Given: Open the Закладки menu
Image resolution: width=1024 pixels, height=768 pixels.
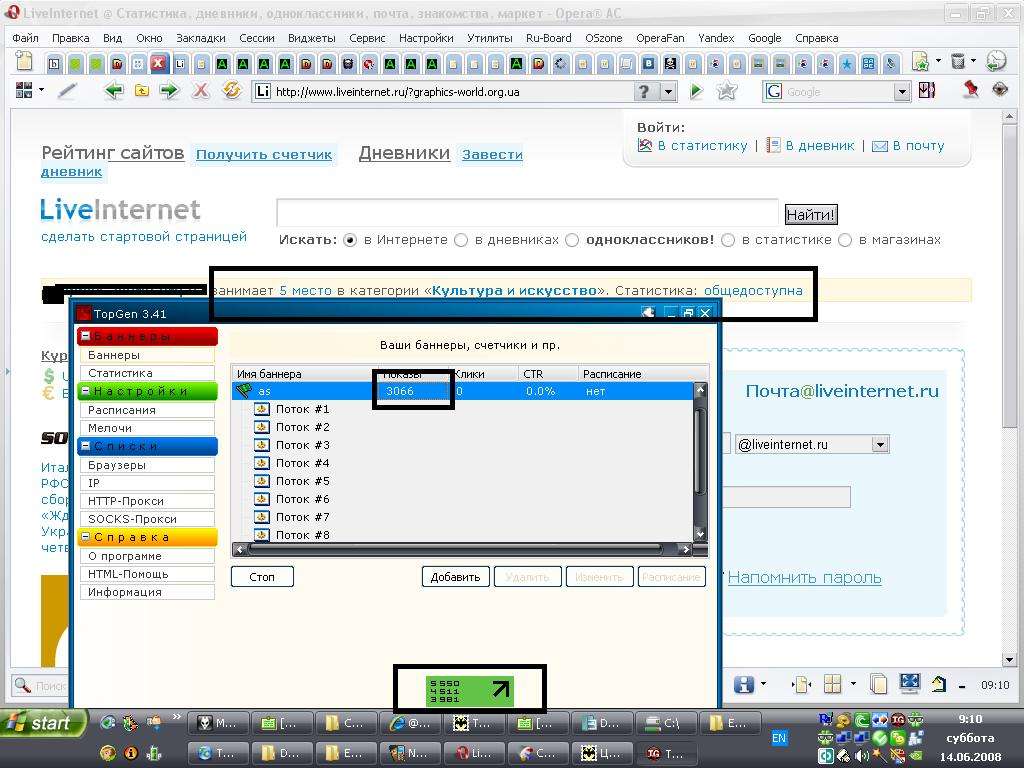Looking at the screenshot, I should click(201, 38).
